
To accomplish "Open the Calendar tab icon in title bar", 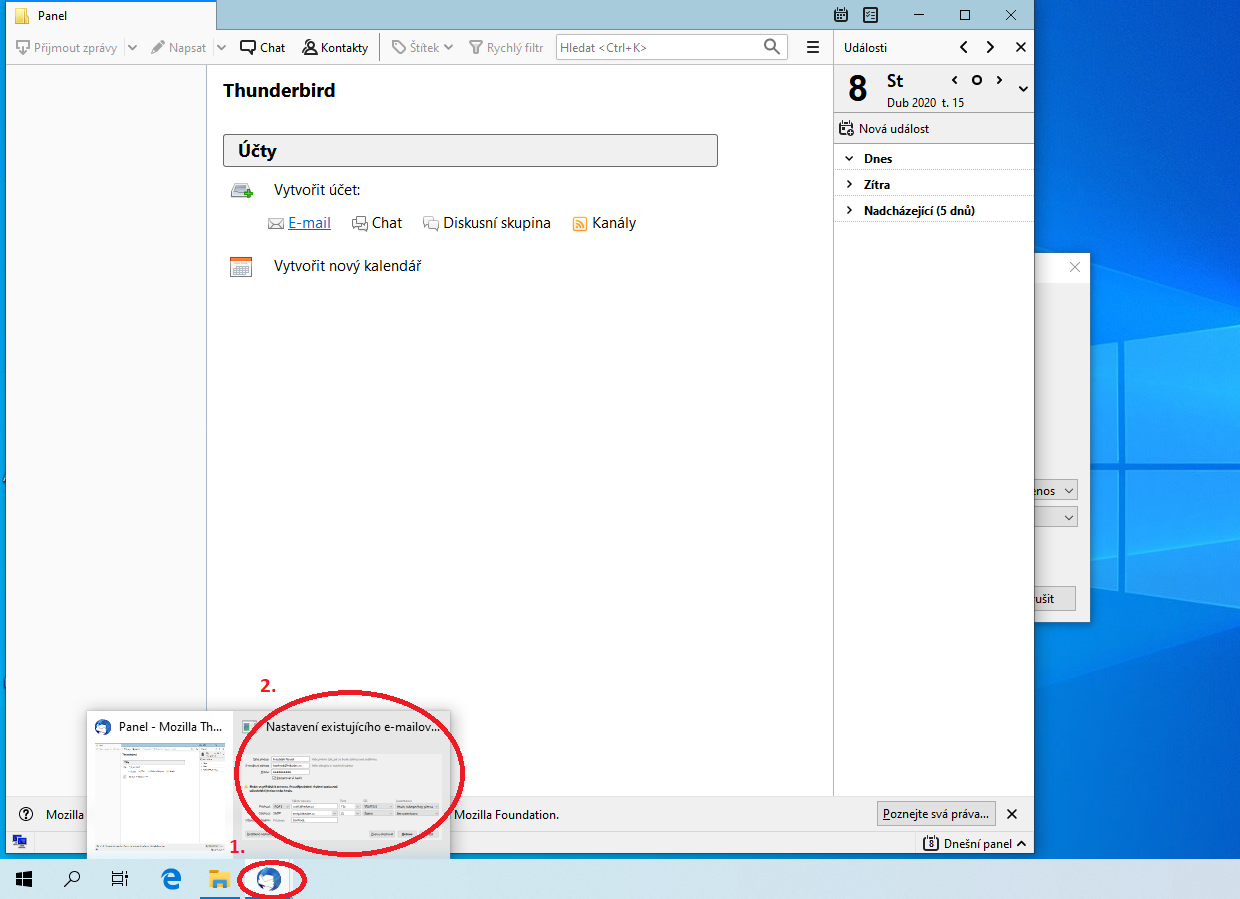I will click(841, 15).
